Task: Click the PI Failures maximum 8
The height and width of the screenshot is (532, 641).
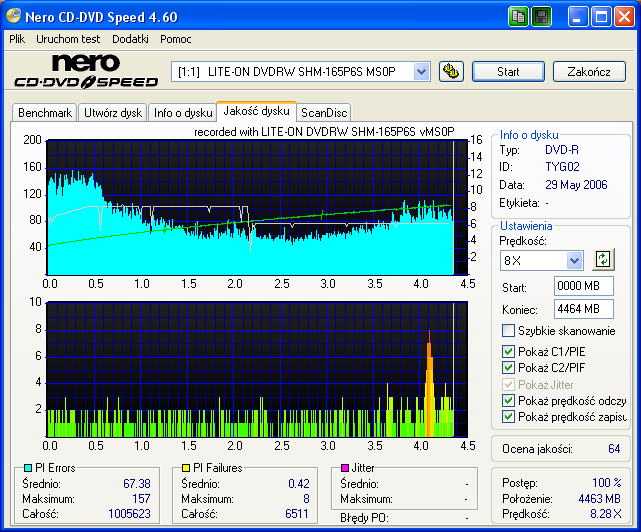Action: pyautogui.click(x=306, y=499)
